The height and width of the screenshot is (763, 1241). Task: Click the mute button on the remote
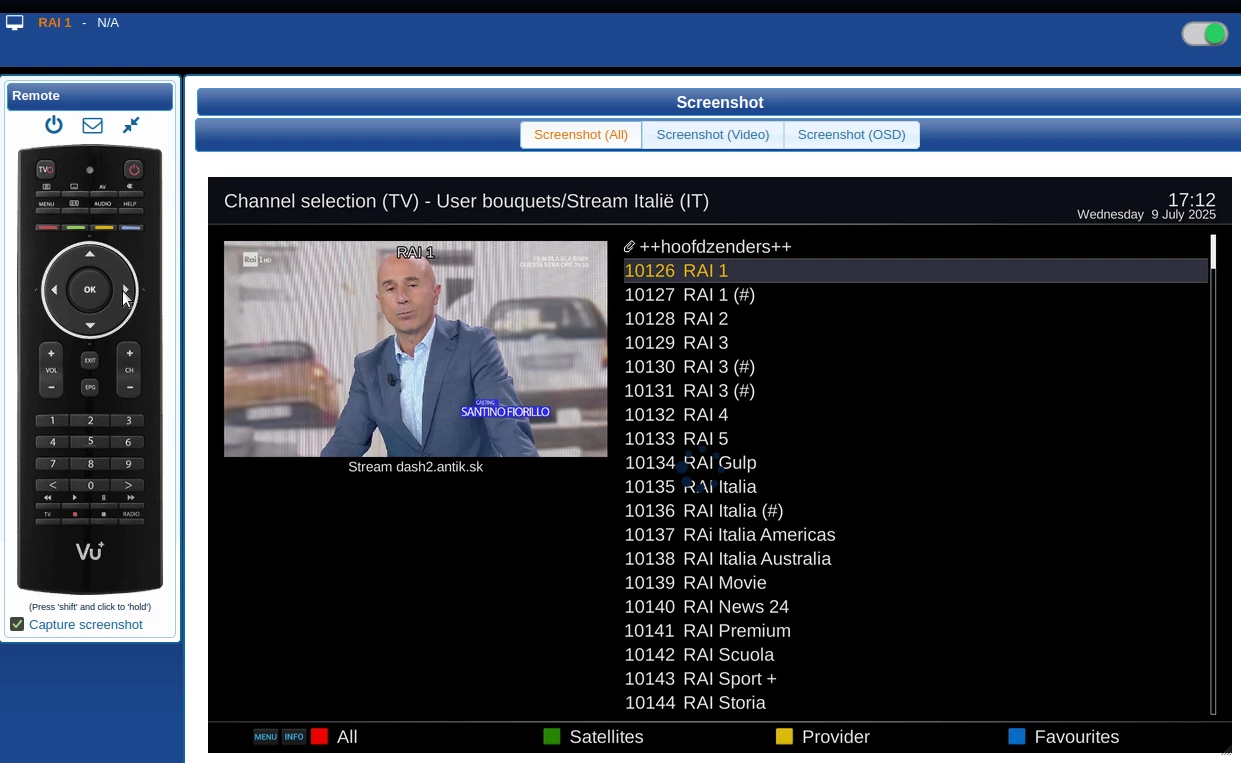[x=130, y=190]
